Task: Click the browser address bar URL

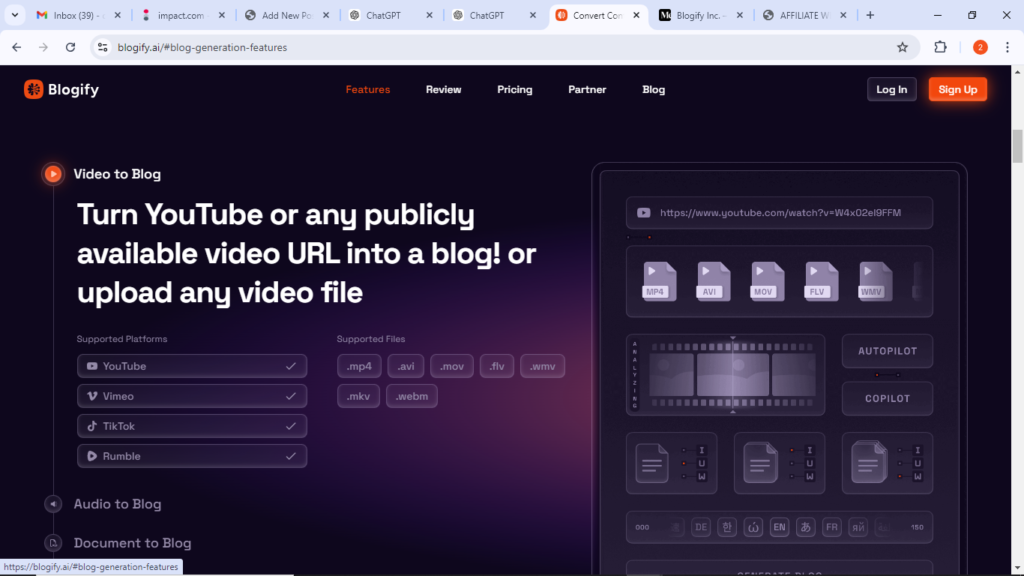Action: 202,47
